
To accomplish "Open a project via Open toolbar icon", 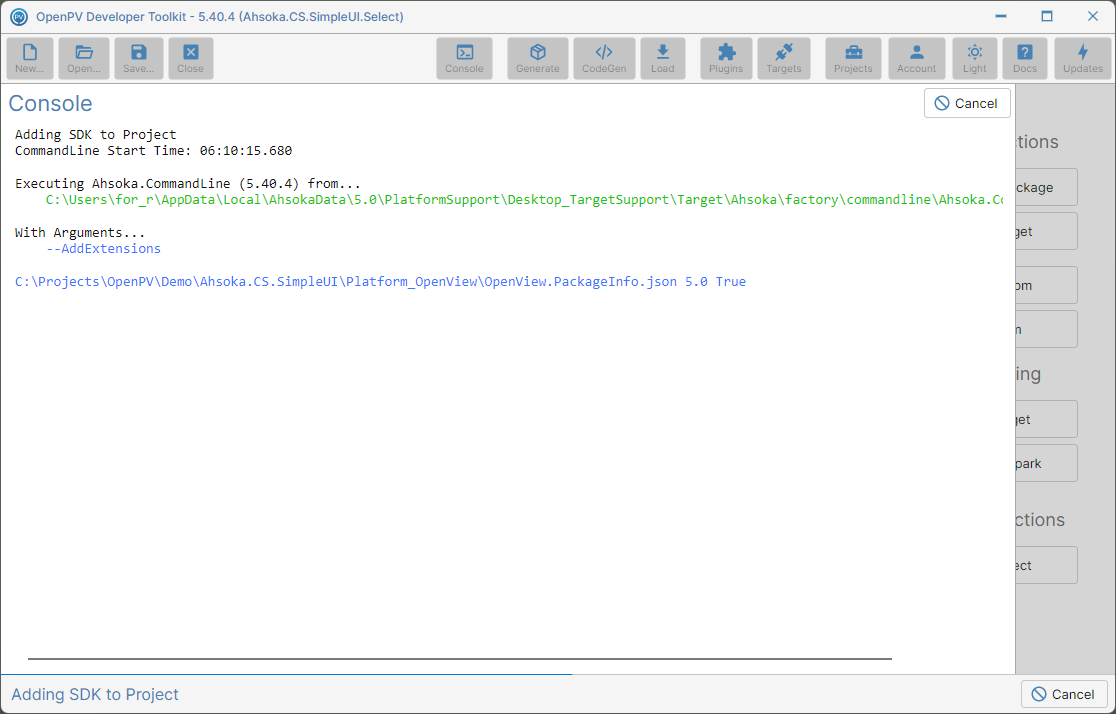I will [84, 58].
